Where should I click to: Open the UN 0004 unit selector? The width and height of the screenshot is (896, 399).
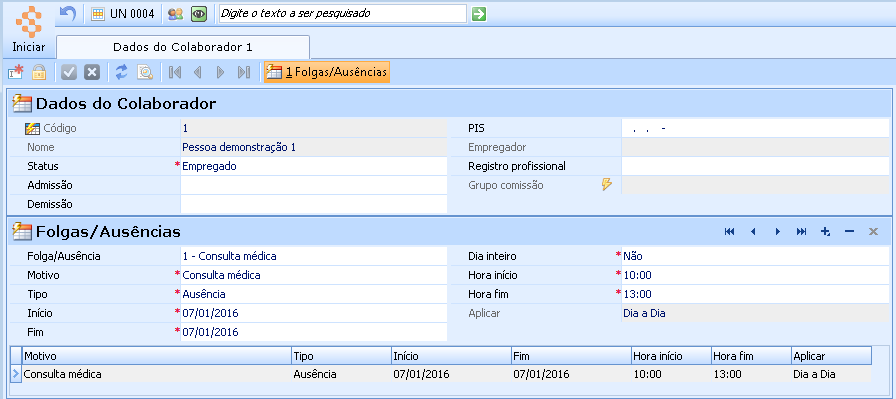point(123,14)
